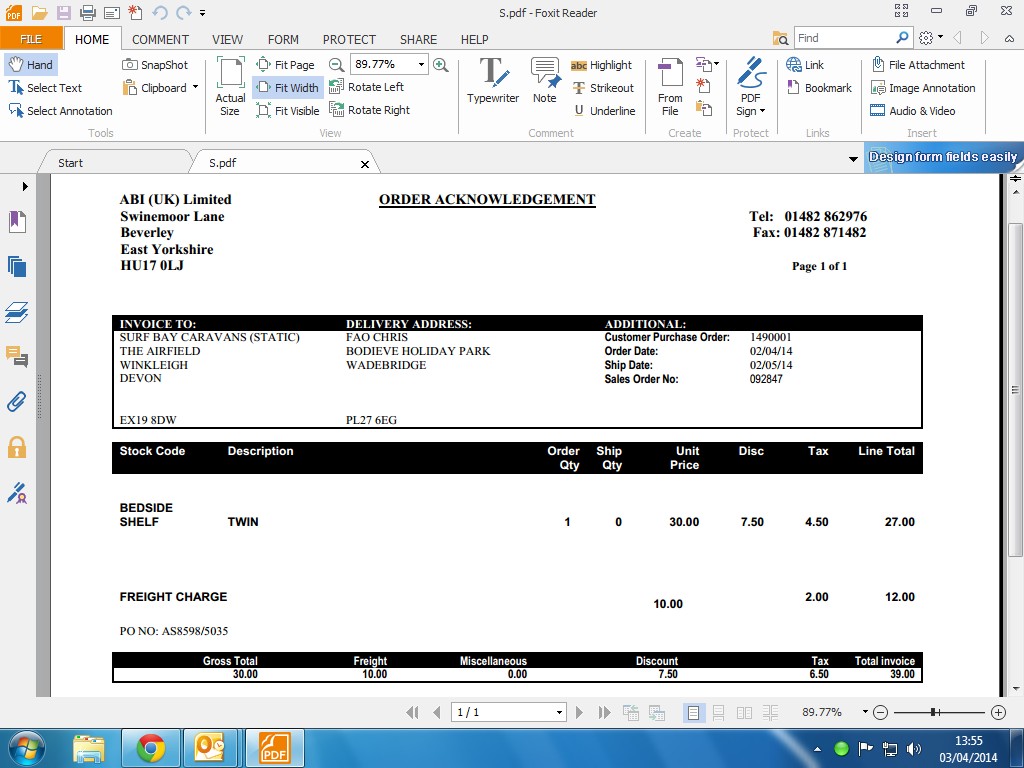Open the PDF Sign tool

point(750,86)
